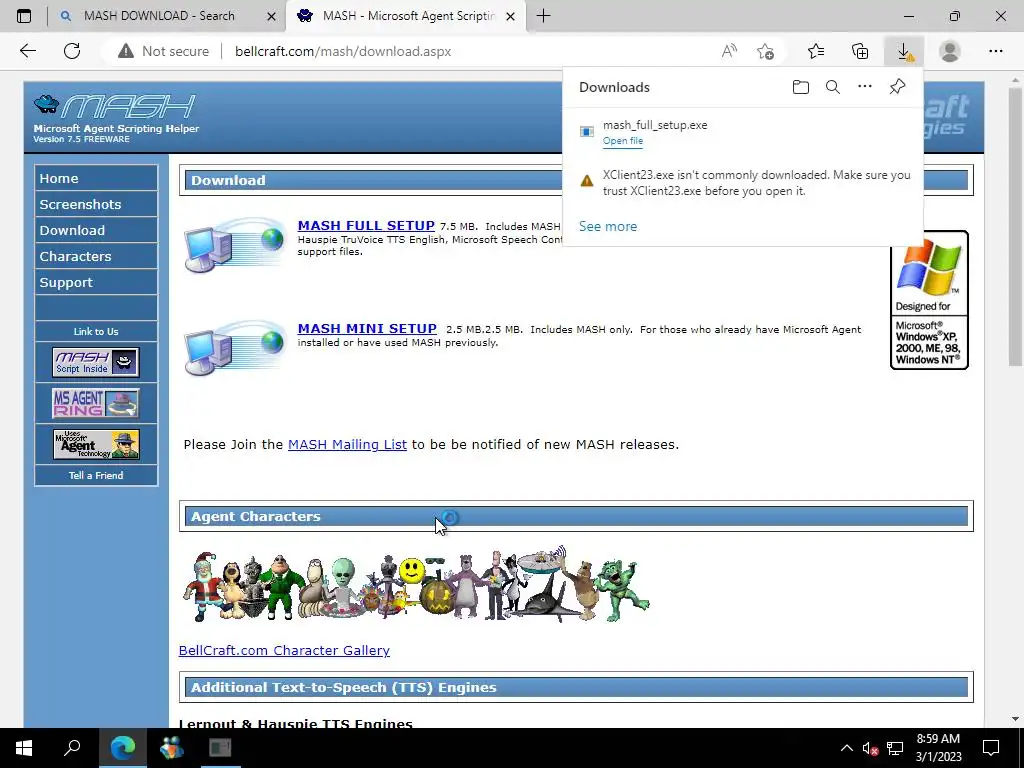1024x768 pixels.
Task: Open the taskbar clock and date
Action: point(938,748)
